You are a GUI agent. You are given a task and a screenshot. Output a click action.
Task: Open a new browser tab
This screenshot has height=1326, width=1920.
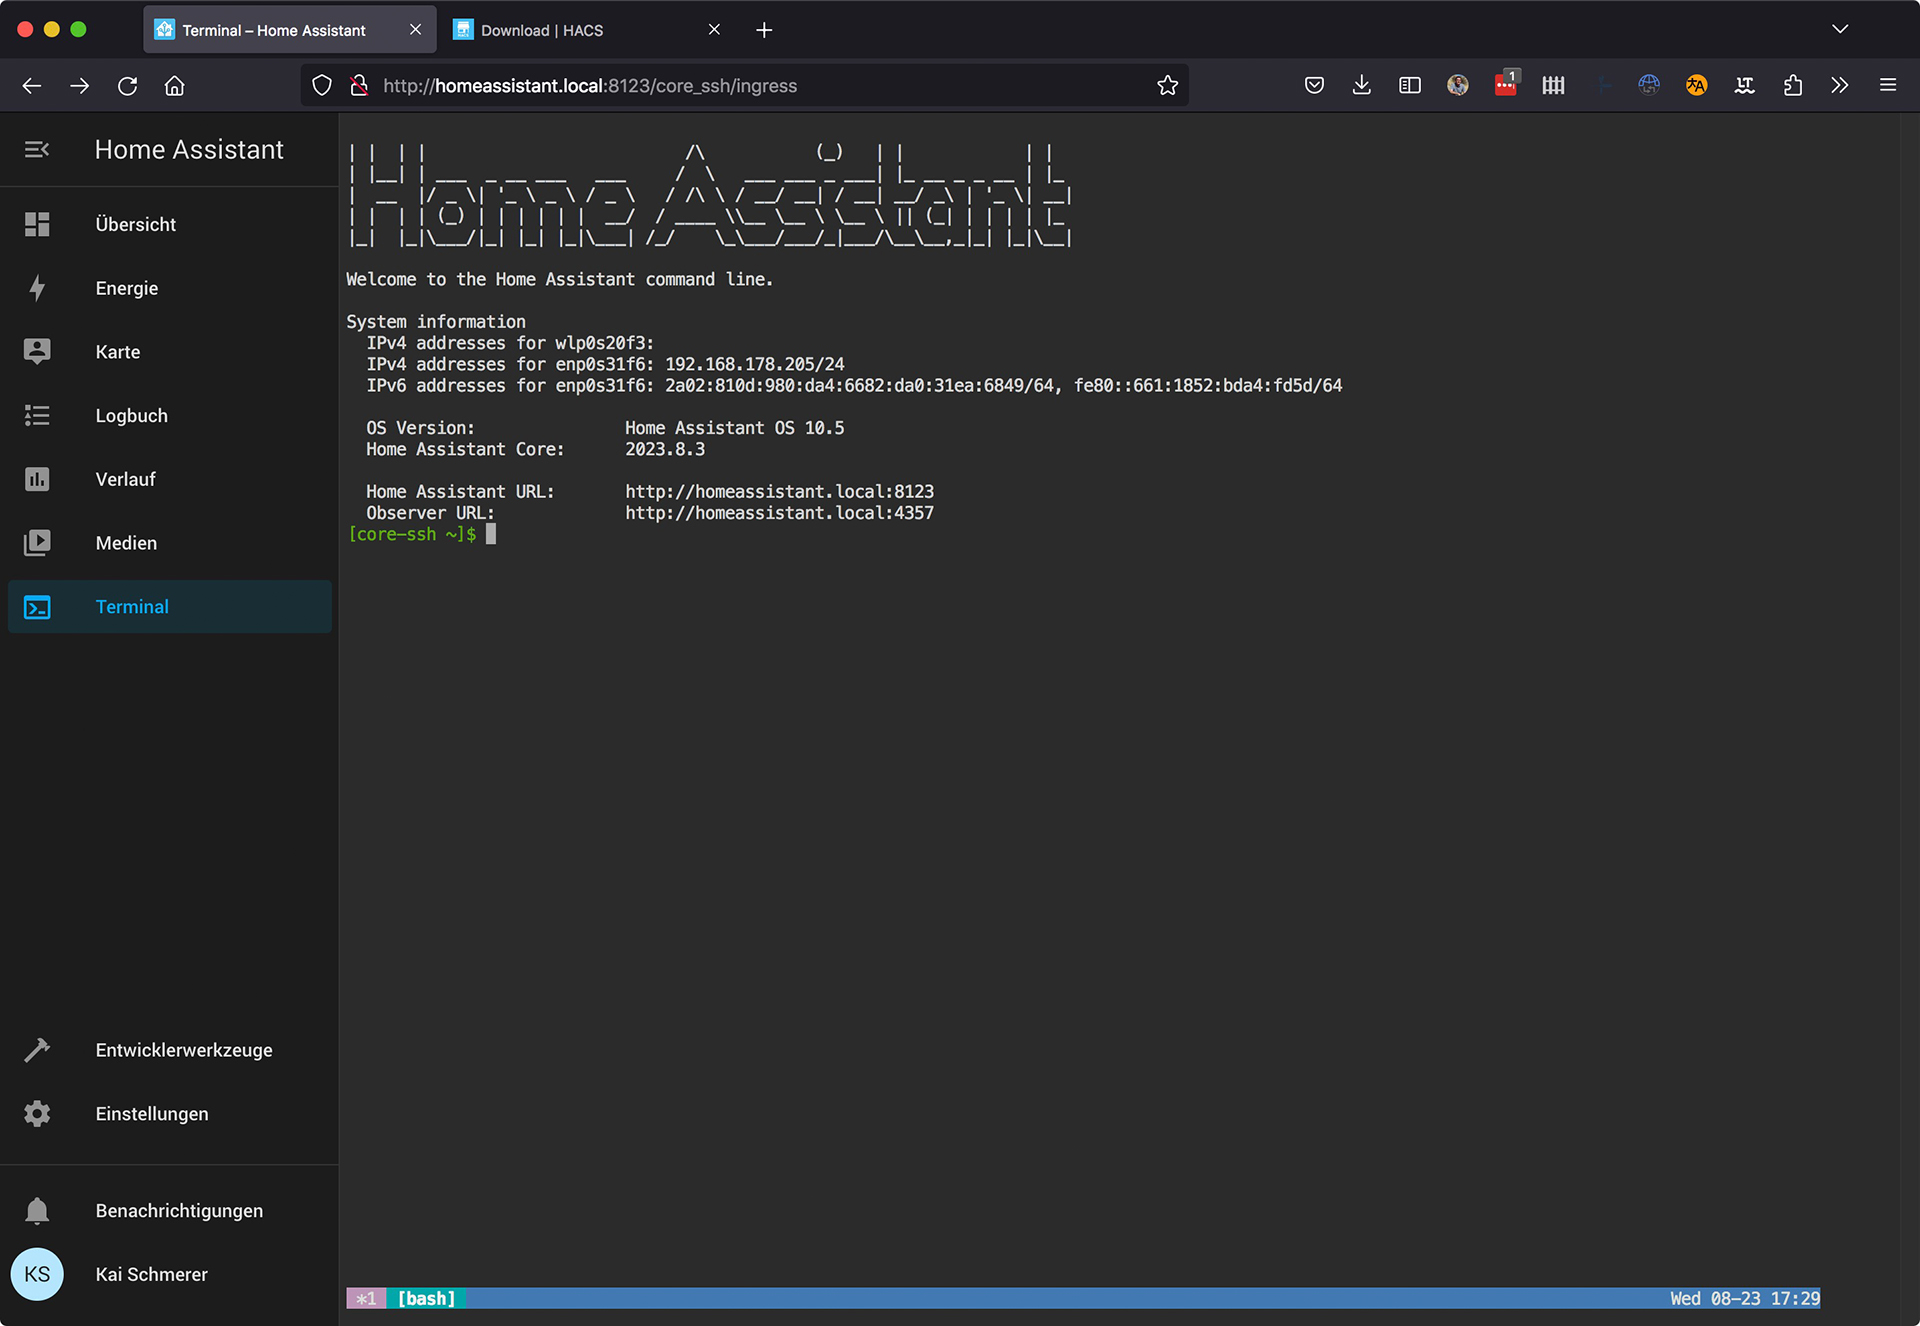tap(764, 30)
